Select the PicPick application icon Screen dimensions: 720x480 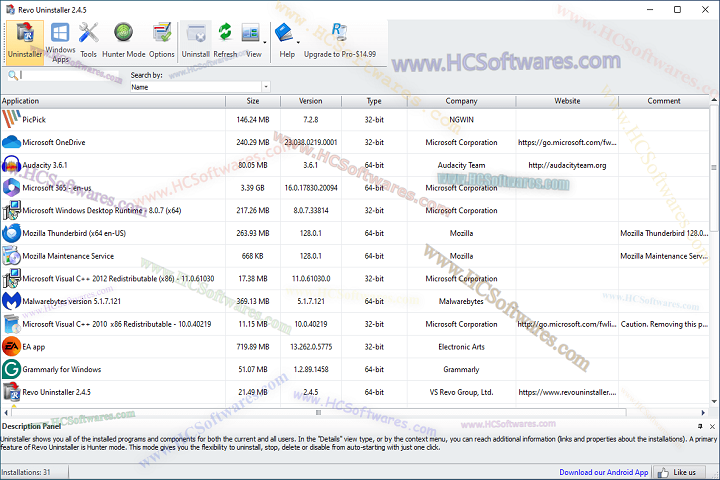coord(11,119)
